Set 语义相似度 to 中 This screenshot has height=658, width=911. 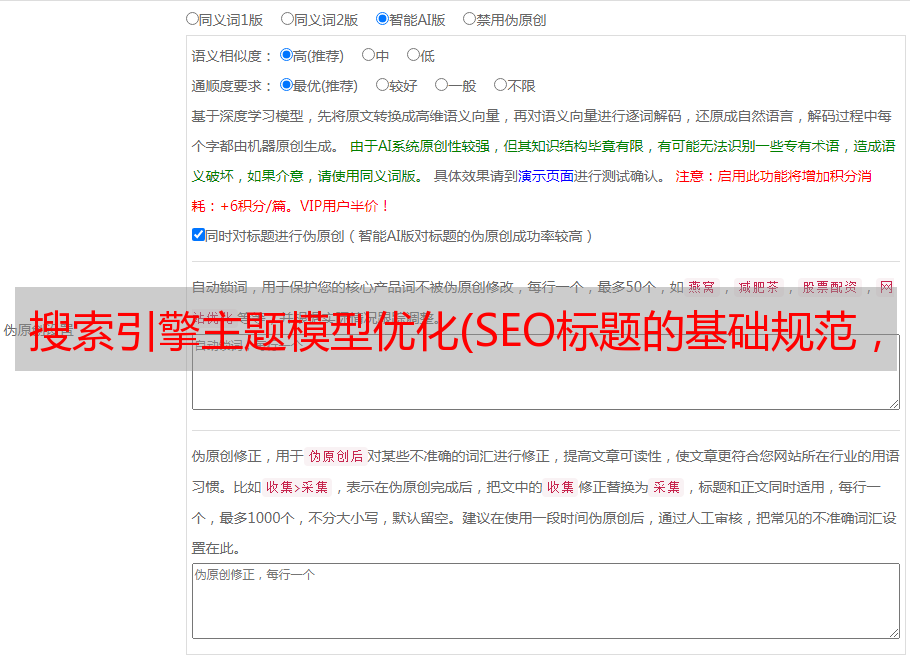pyautogui.click(x=368, y=55)
